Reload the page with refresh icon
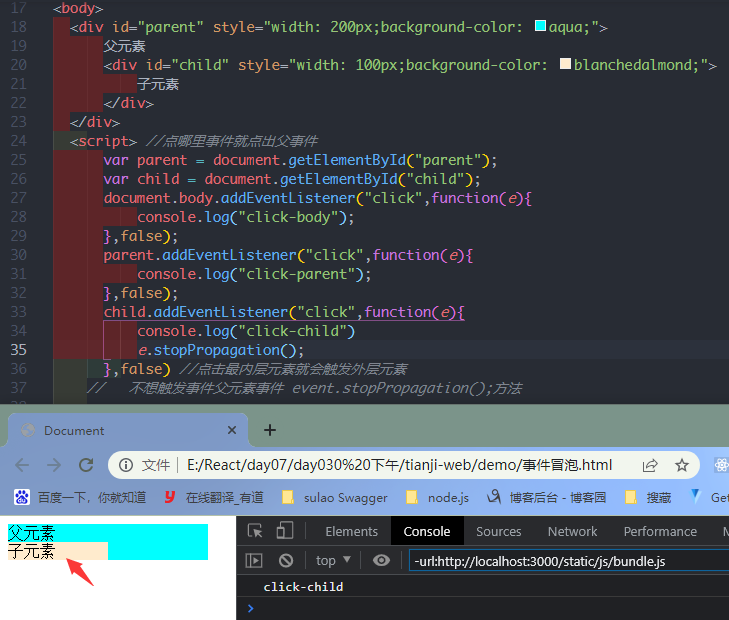Viewport: 729px width, 620px height. (86, 465)
